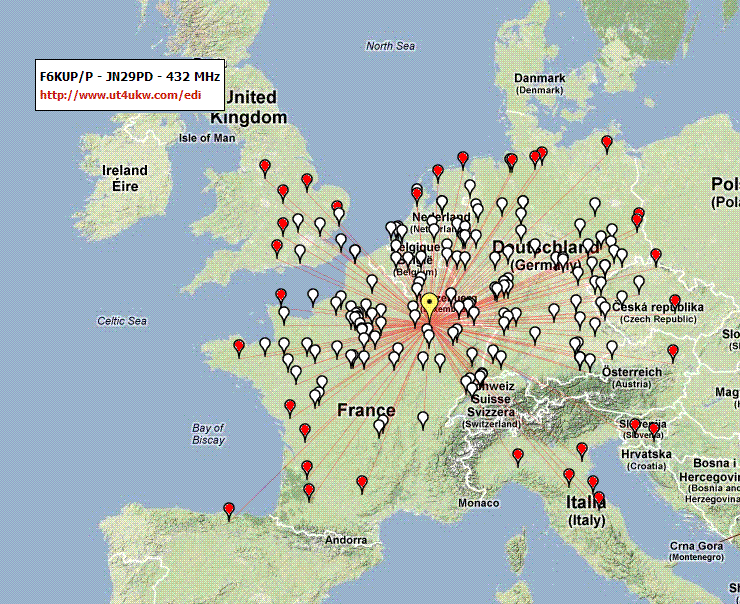Click the red marker nearest Toulouse in southern France
Viewport: 740px width, 604px height.
pyautogui.click(x=362, y=485)
